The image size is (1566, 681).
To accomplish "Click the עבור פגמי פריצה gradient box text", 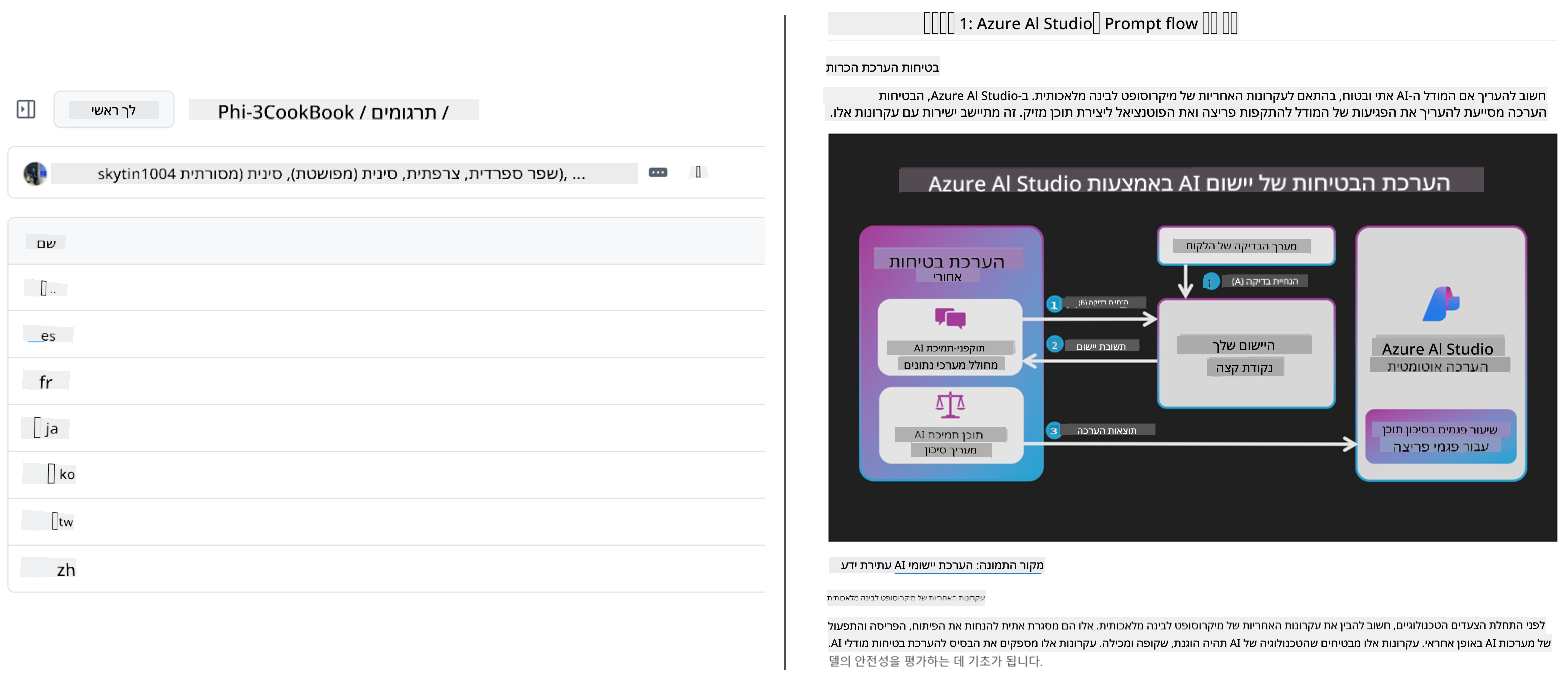I will pos(1441,446).
